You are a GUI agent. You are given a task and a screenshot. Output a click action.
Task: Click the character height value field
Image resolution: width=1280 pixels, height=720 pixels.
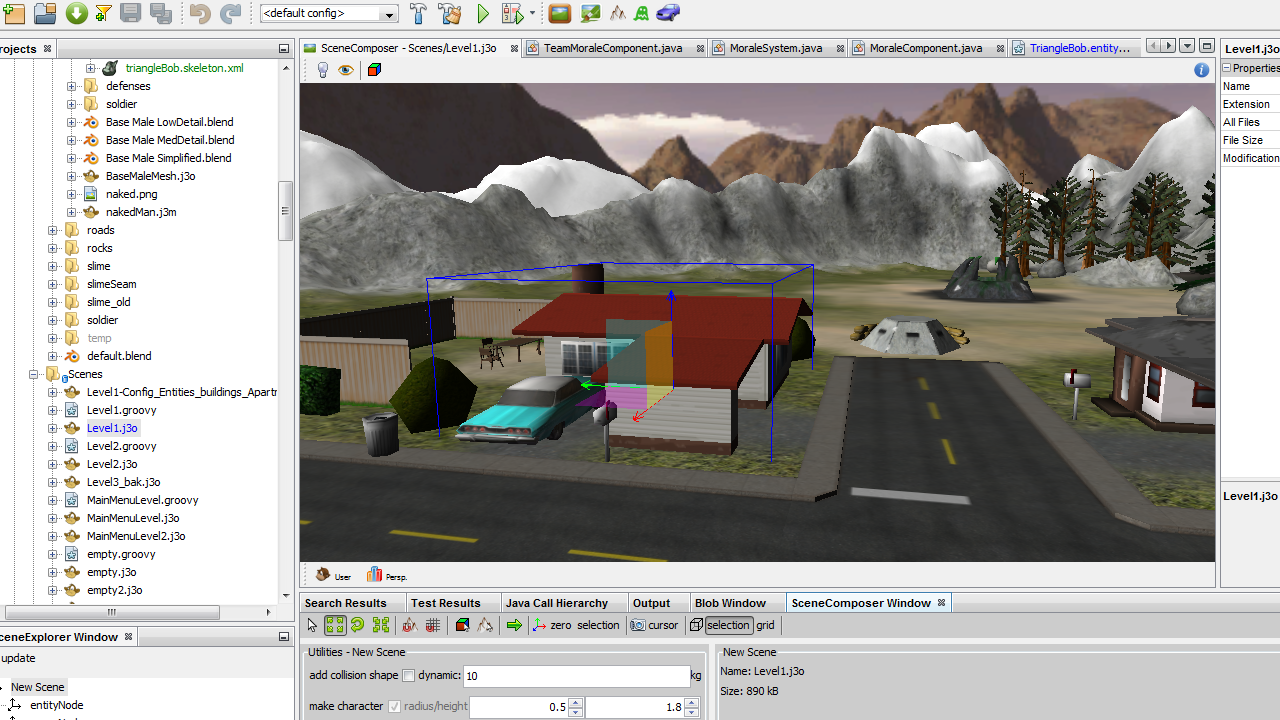(634, 707)
